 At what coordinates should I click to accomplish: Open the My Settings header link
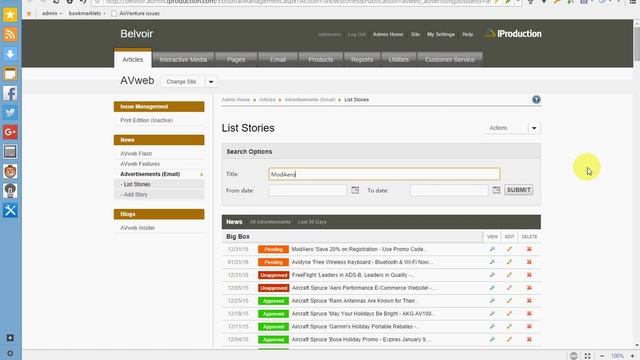[441, 34]
